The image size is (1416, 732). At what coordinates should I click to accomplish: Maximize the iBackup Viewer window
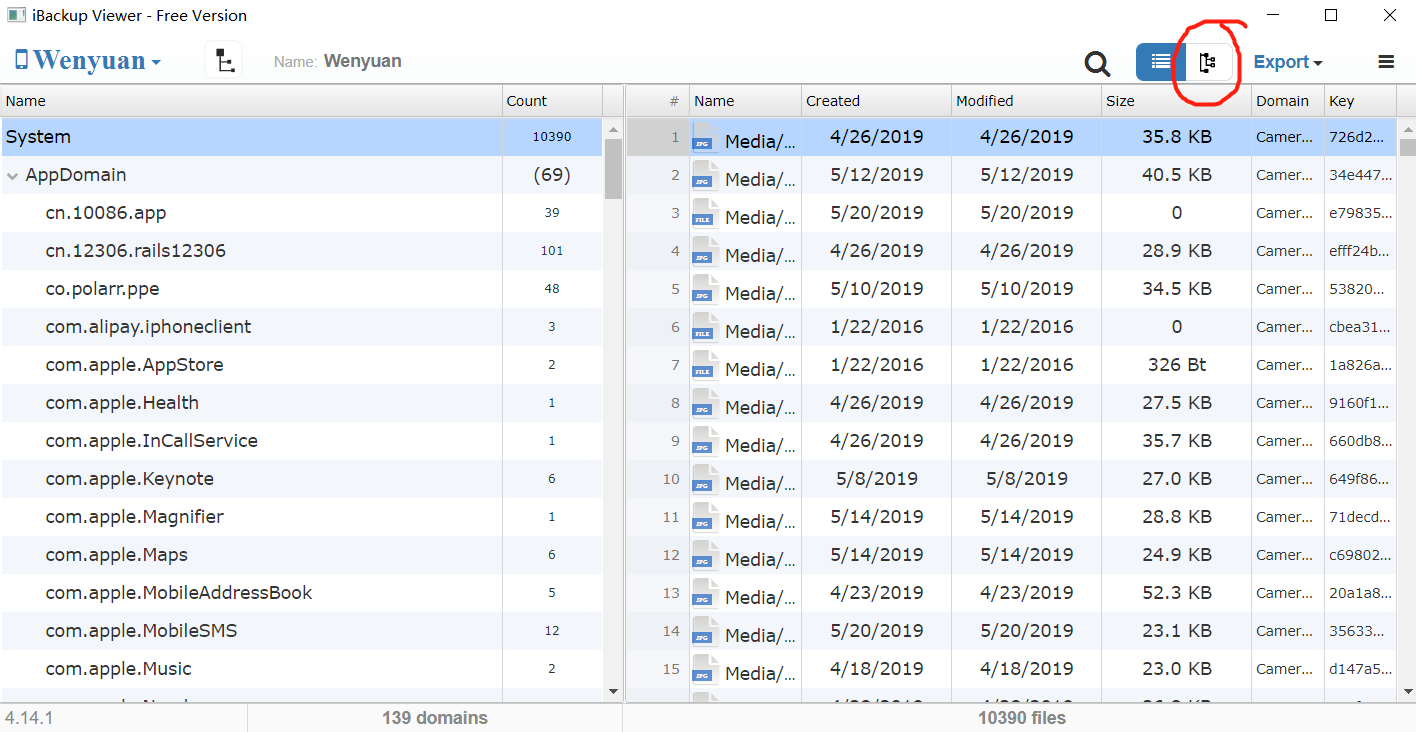pyautogui.click(x=1331, y=15)
